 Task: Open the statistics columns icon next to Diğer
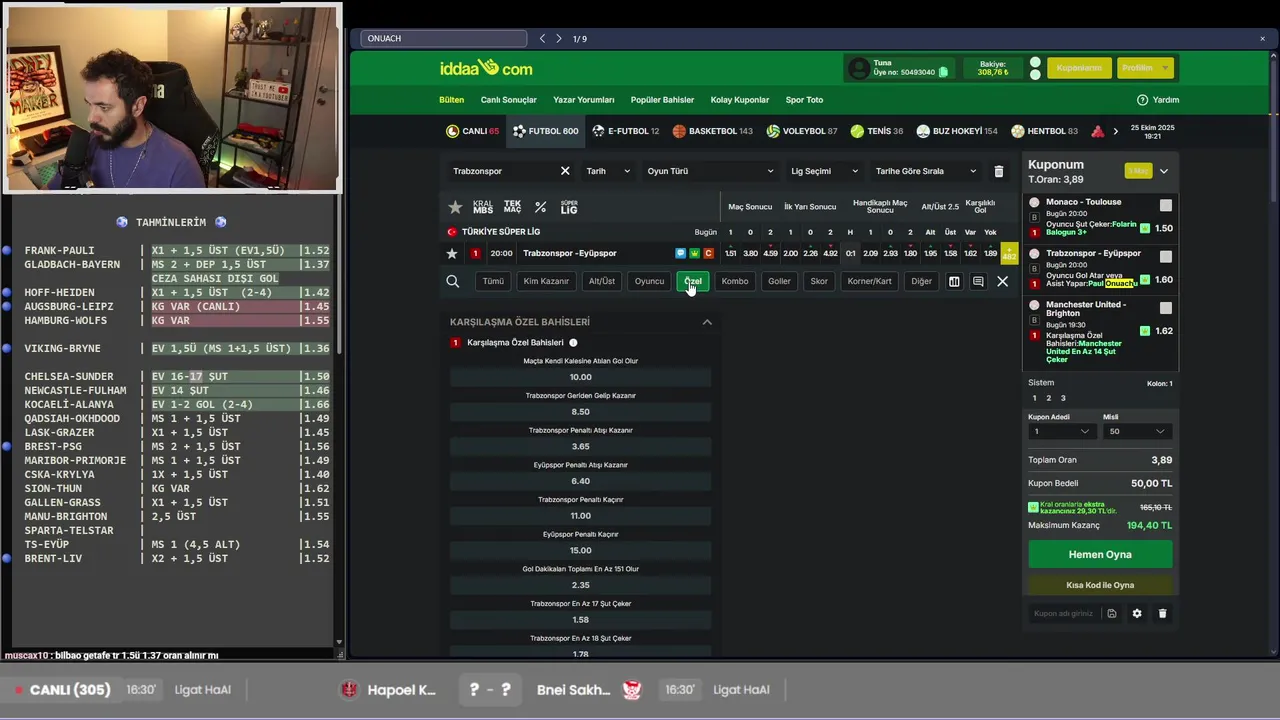pyautogui.click(x=954, y=282)
